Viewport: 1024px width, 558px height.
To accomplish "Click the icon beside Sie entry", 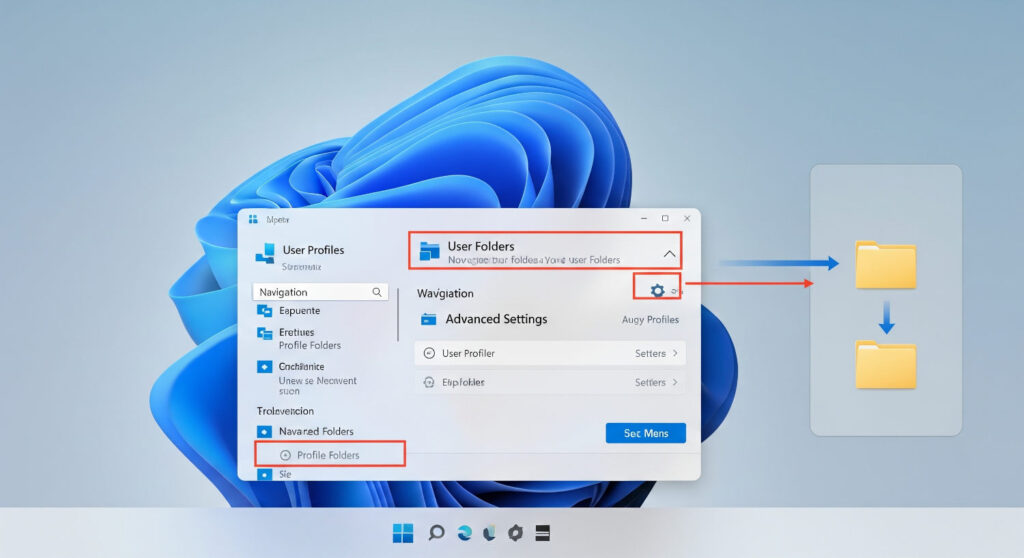I will tap(264, 474).
